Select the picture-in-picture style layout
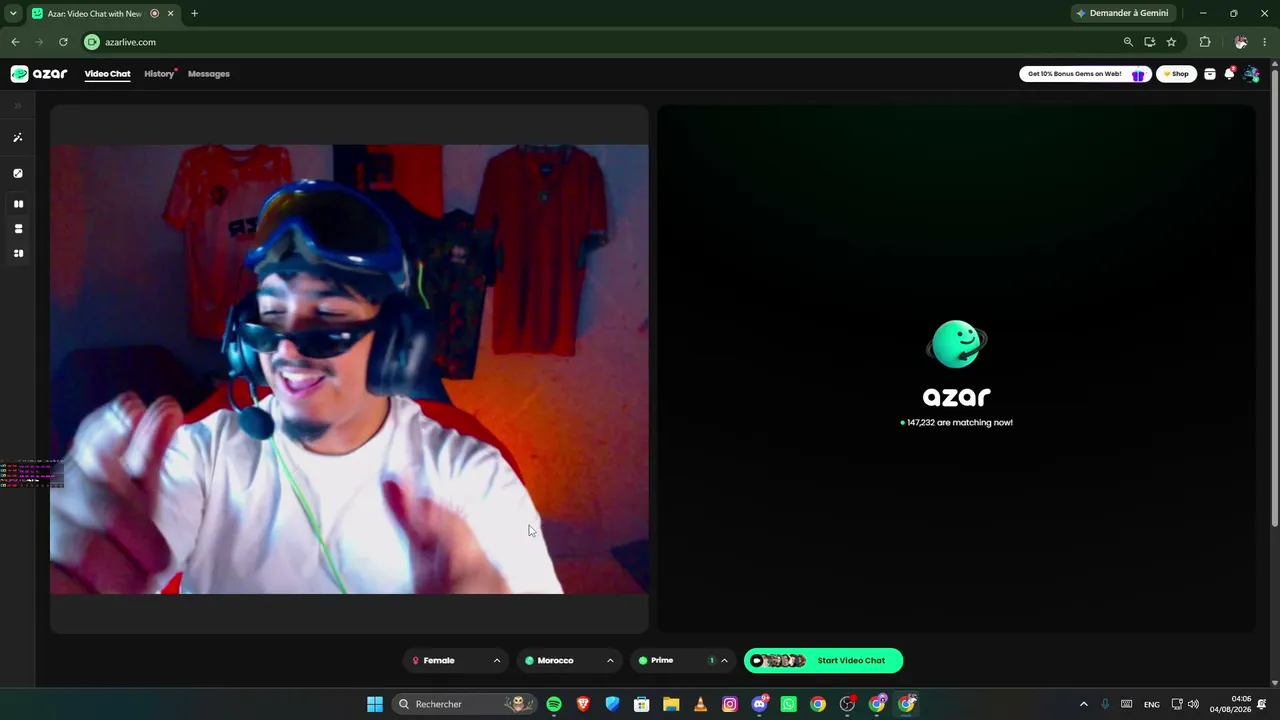Screen dimensions: 1280x720 point(18,254)
